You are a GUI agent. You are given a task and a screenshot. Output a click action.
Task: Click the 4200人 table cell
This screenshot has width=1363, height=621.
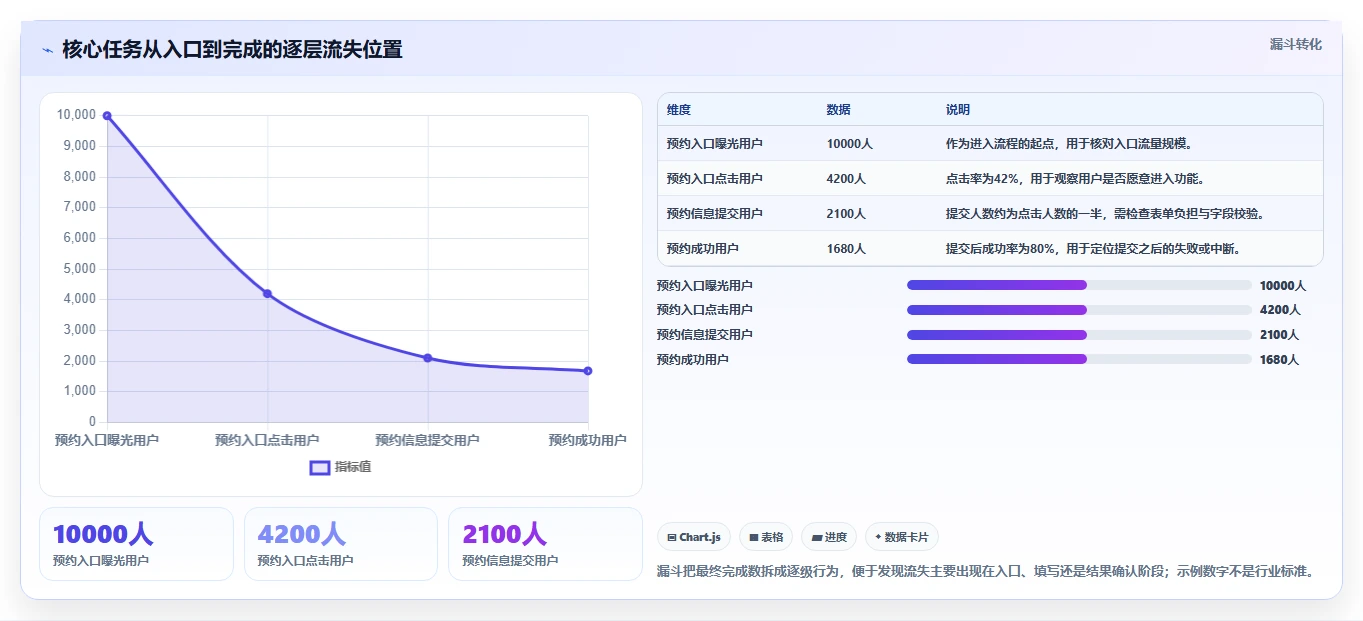point(847,179)
